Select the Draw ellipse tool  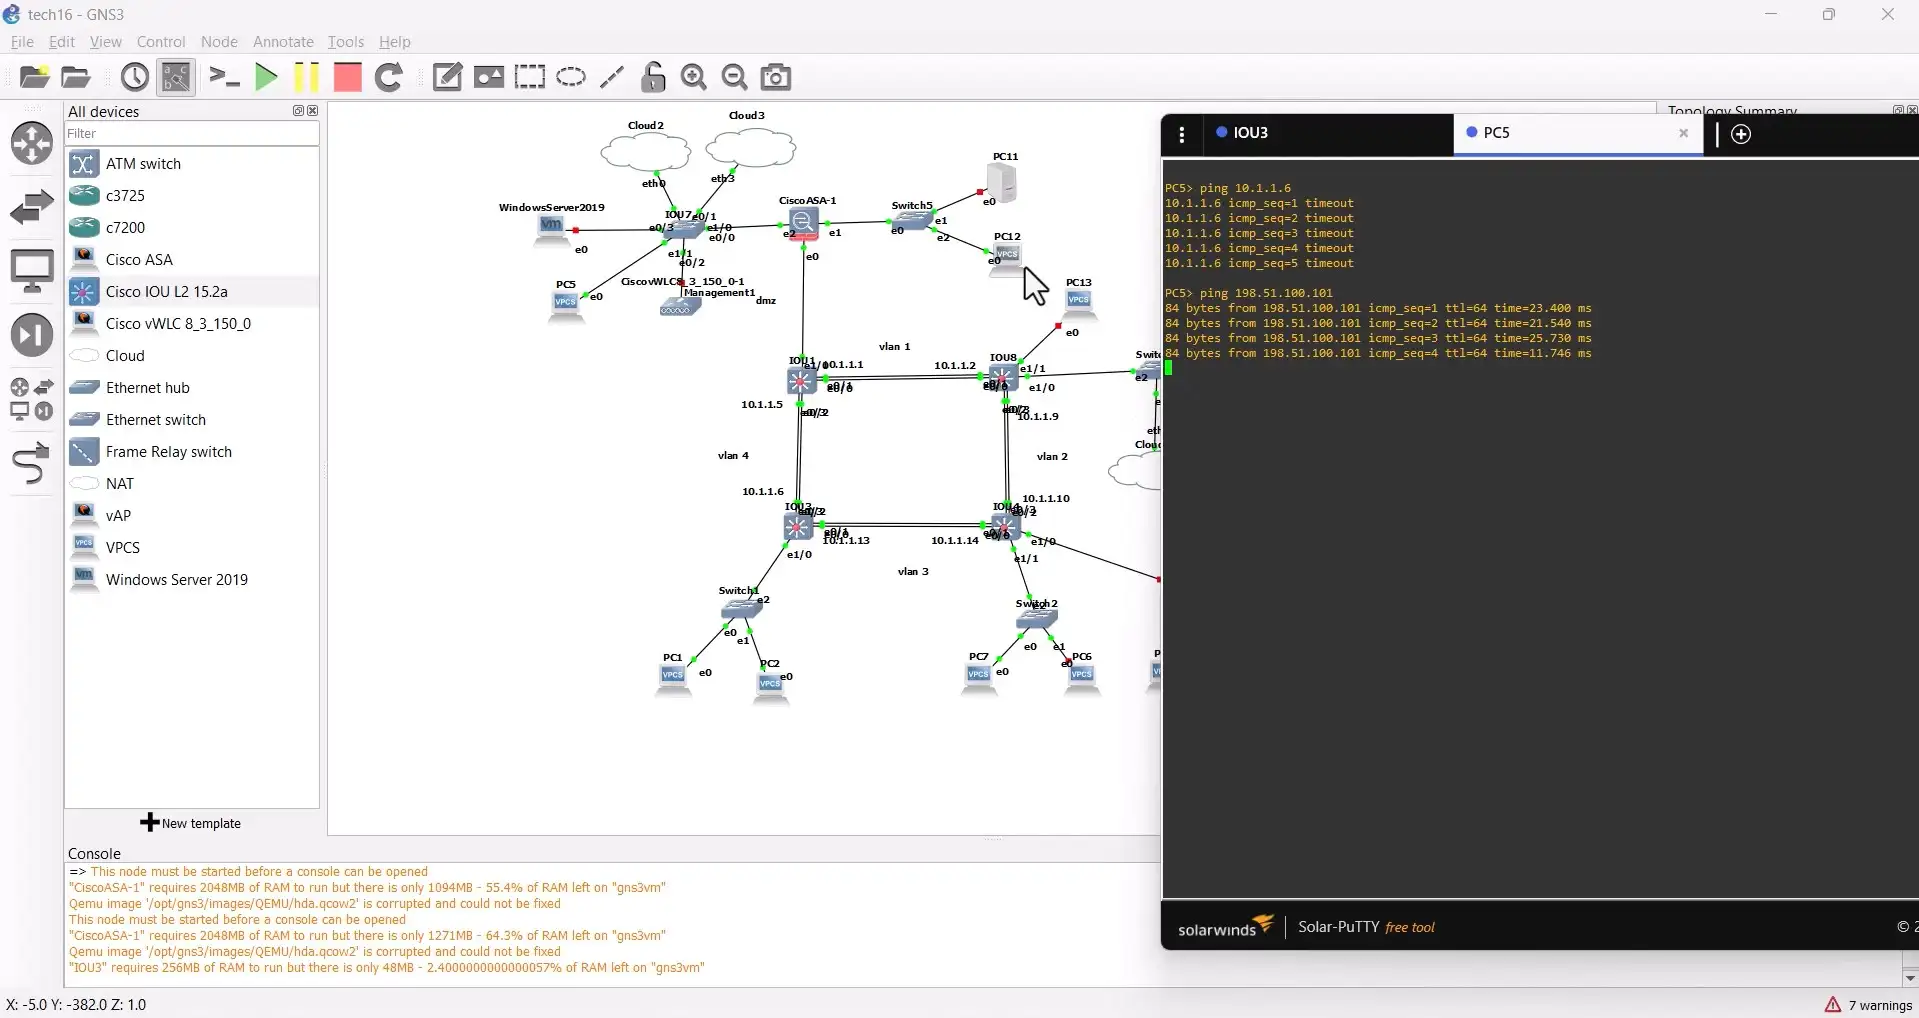point(571,77)
